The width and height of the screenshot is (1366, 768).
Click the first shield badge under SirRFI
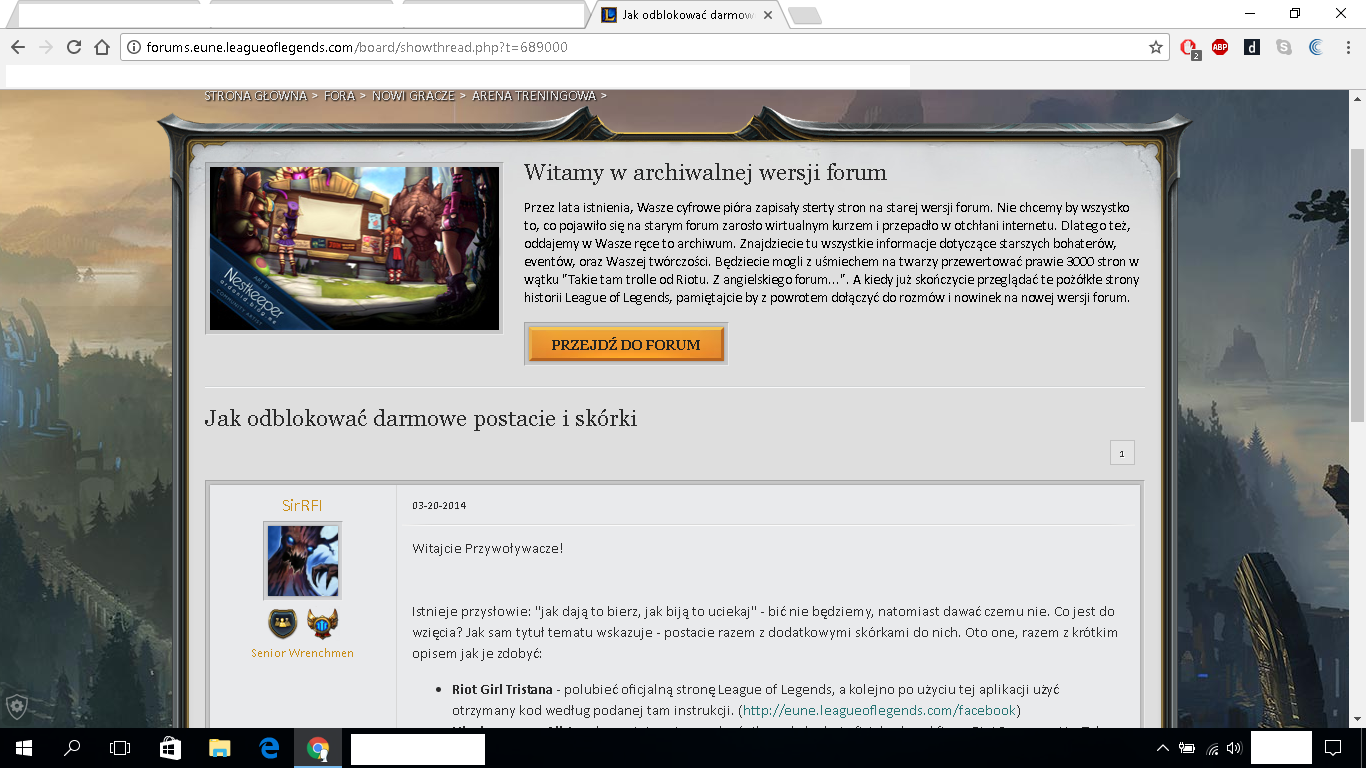pos(283,624)
